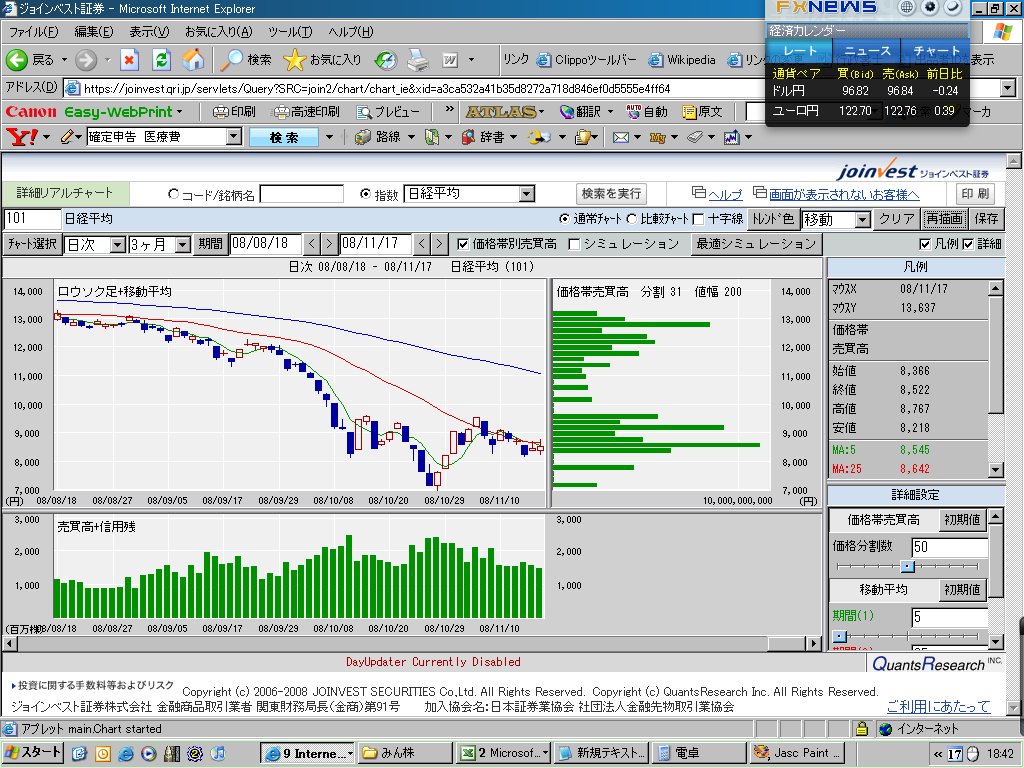Click the browser Home icon

[x=193, y=60]
